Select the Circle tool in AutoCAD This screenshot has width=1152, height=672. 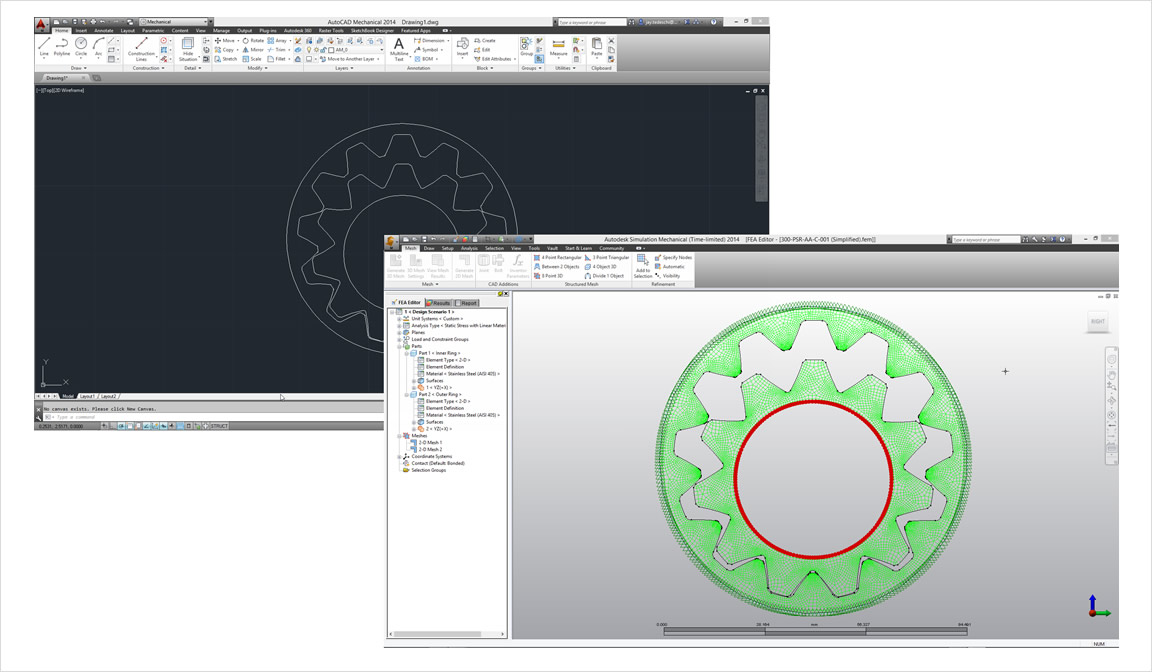tap(81, 47)
